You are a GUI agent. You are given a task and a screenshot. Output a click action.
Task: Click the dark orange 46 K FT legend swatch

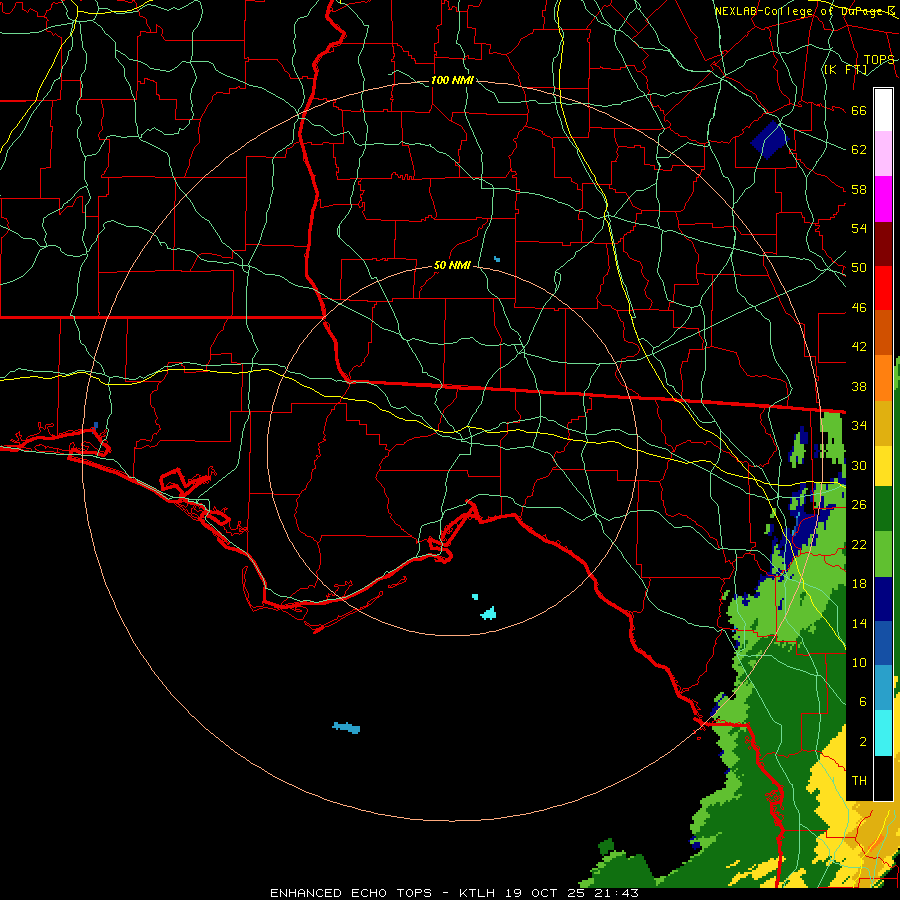(x=883, y=332)
